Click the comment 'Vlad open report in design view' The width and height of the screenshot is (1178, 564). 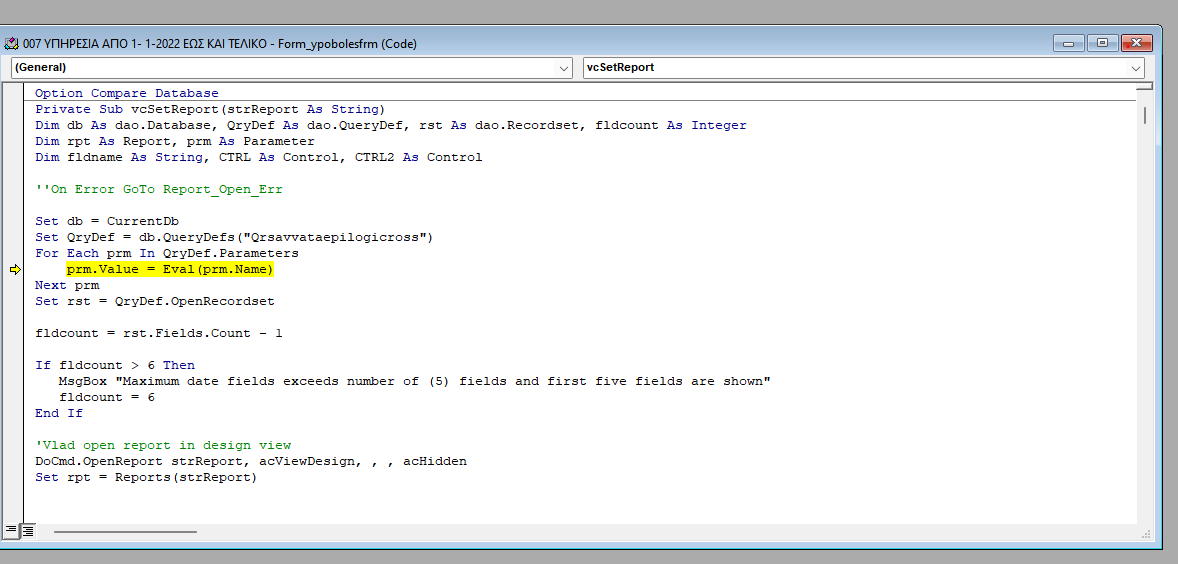[163, 445]
